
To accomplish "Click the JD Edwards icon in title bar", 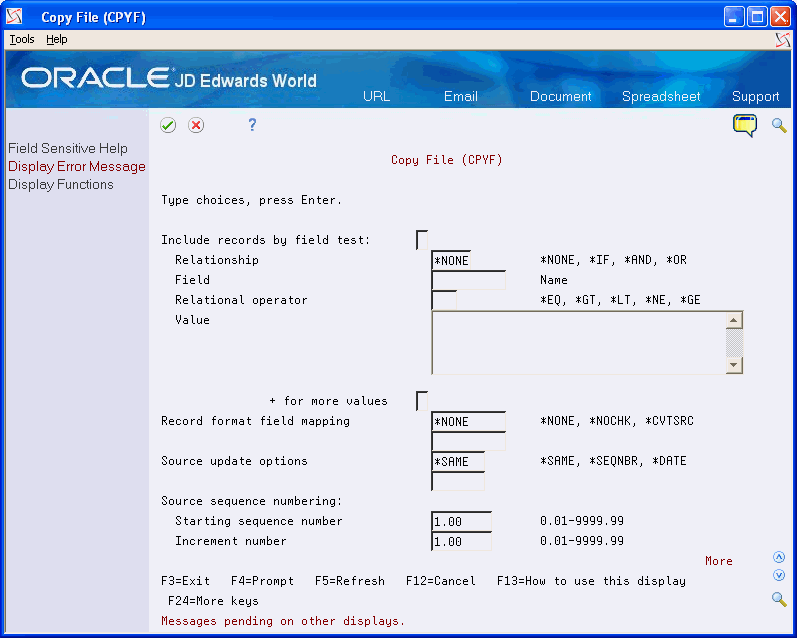I will point(14,17).
